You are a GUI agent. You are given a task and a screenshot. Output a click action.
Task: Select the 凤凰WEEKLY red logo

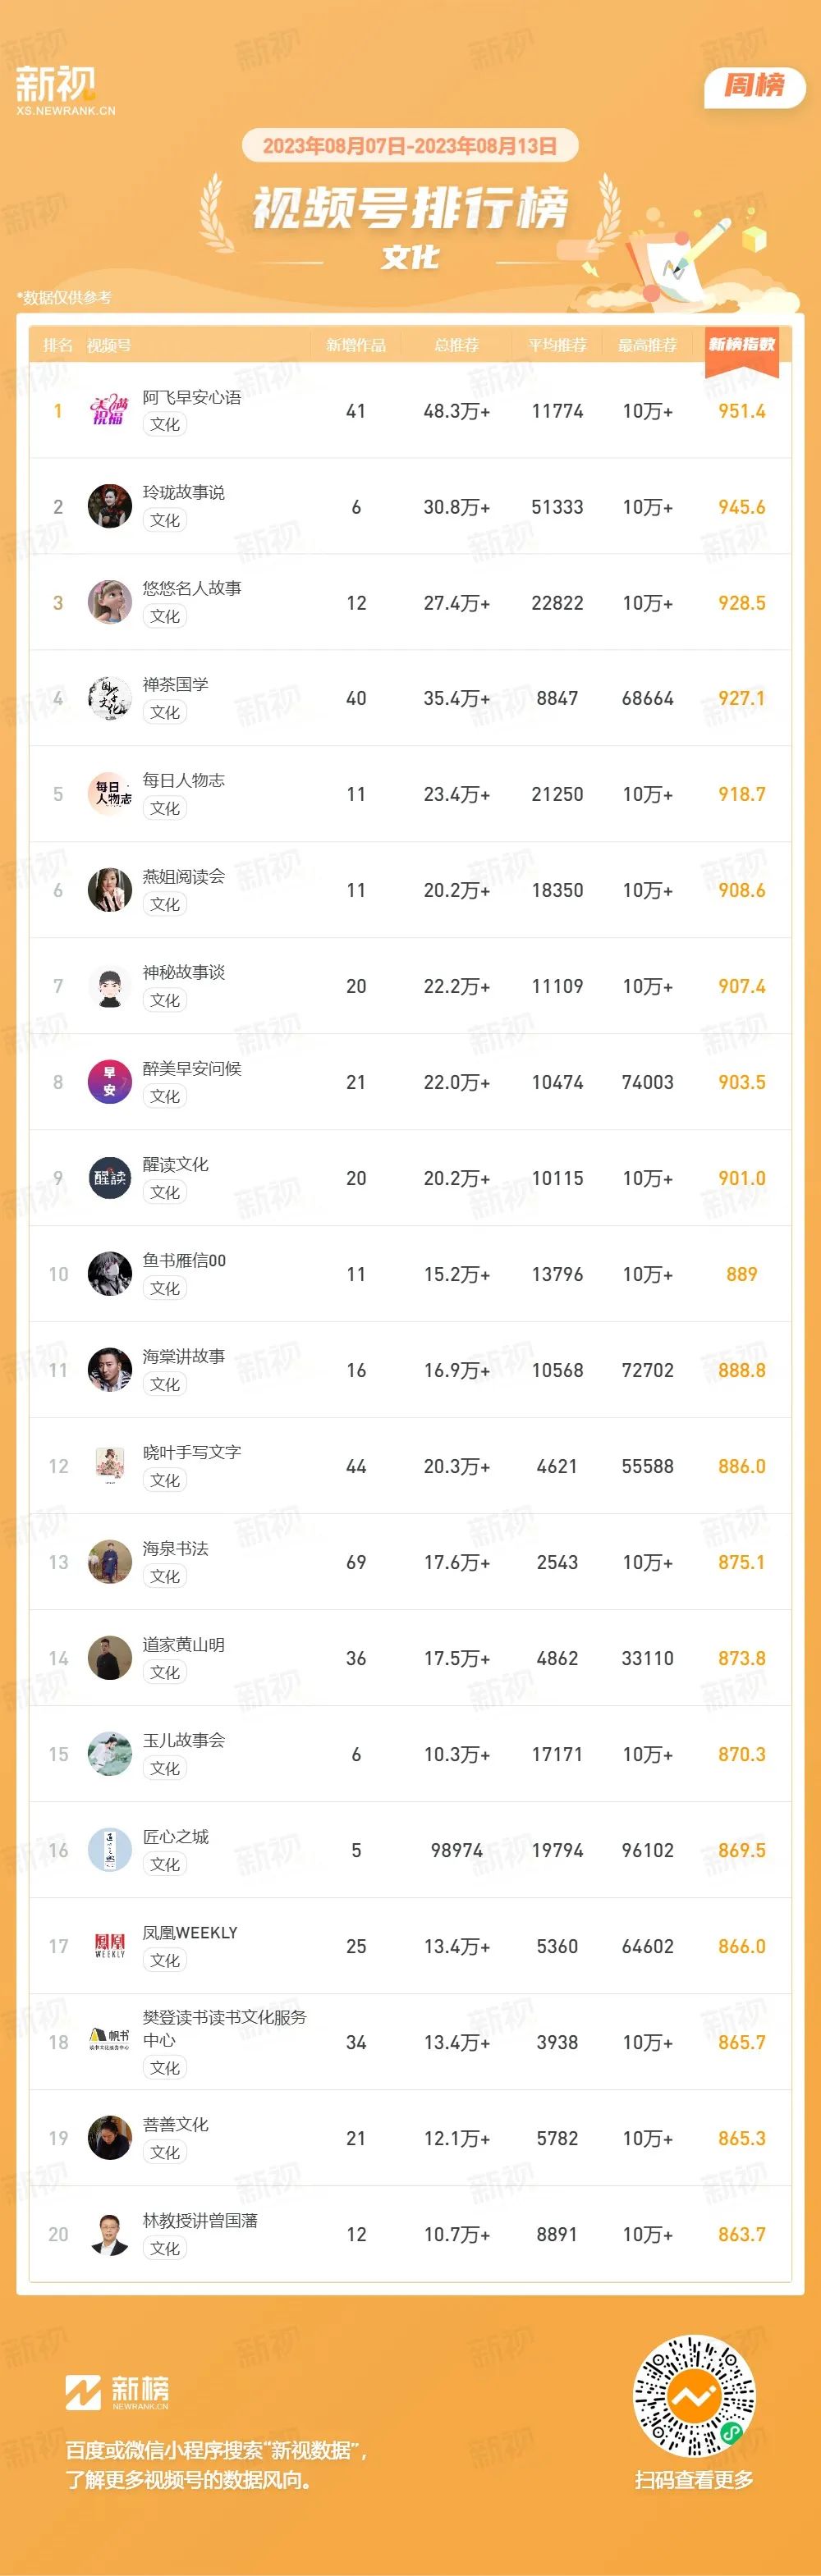point(110,1946)
